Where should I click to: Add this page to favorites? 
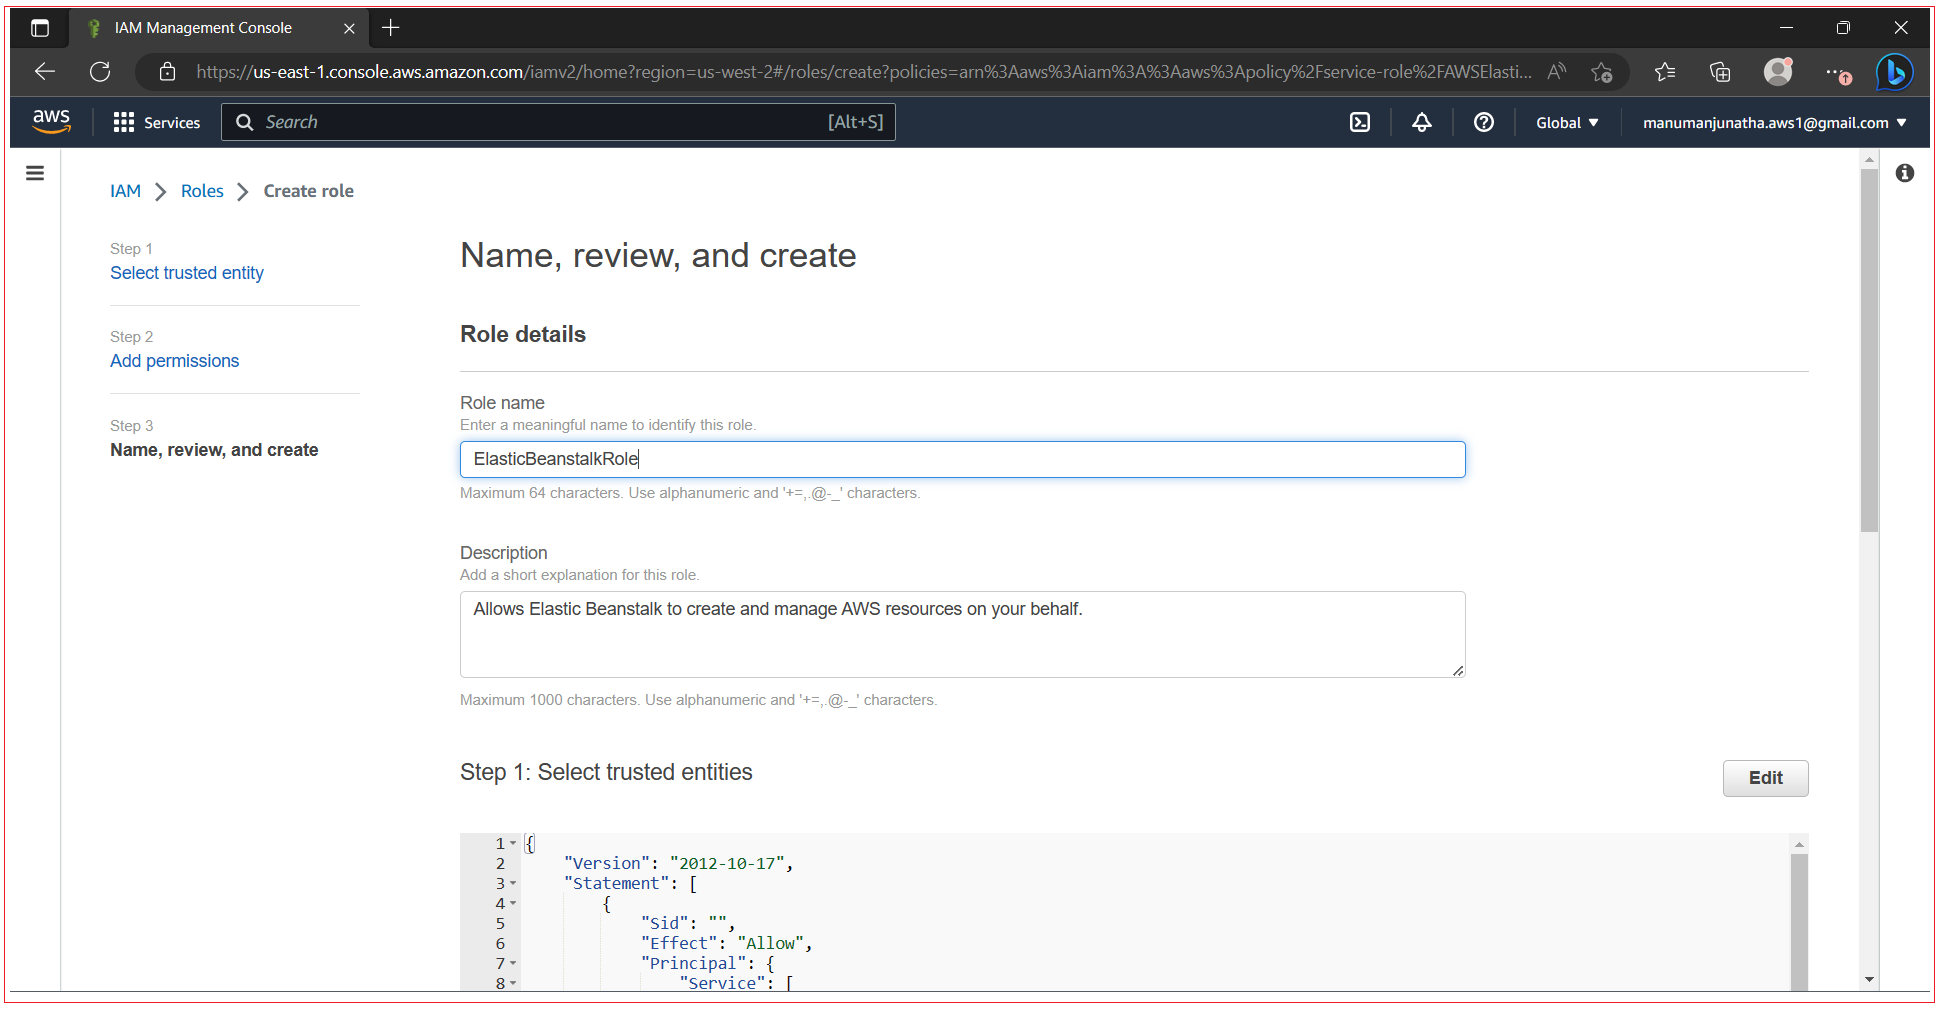pos(1602,72)
